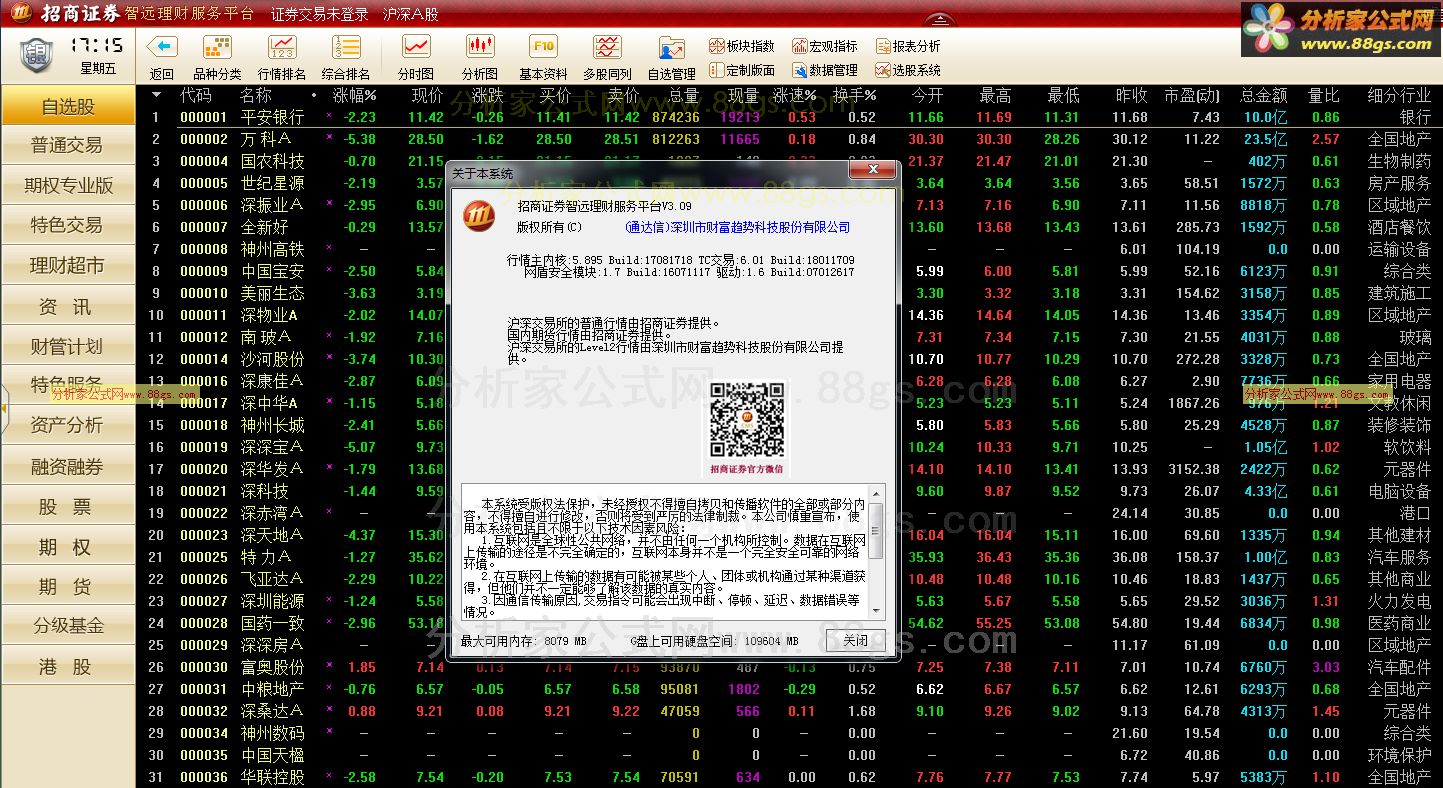This screenshot has height=788, width=1443.
Task: Open 融资融券 sidebar tab
Action: pyautogui.click(x=68, y=466)
